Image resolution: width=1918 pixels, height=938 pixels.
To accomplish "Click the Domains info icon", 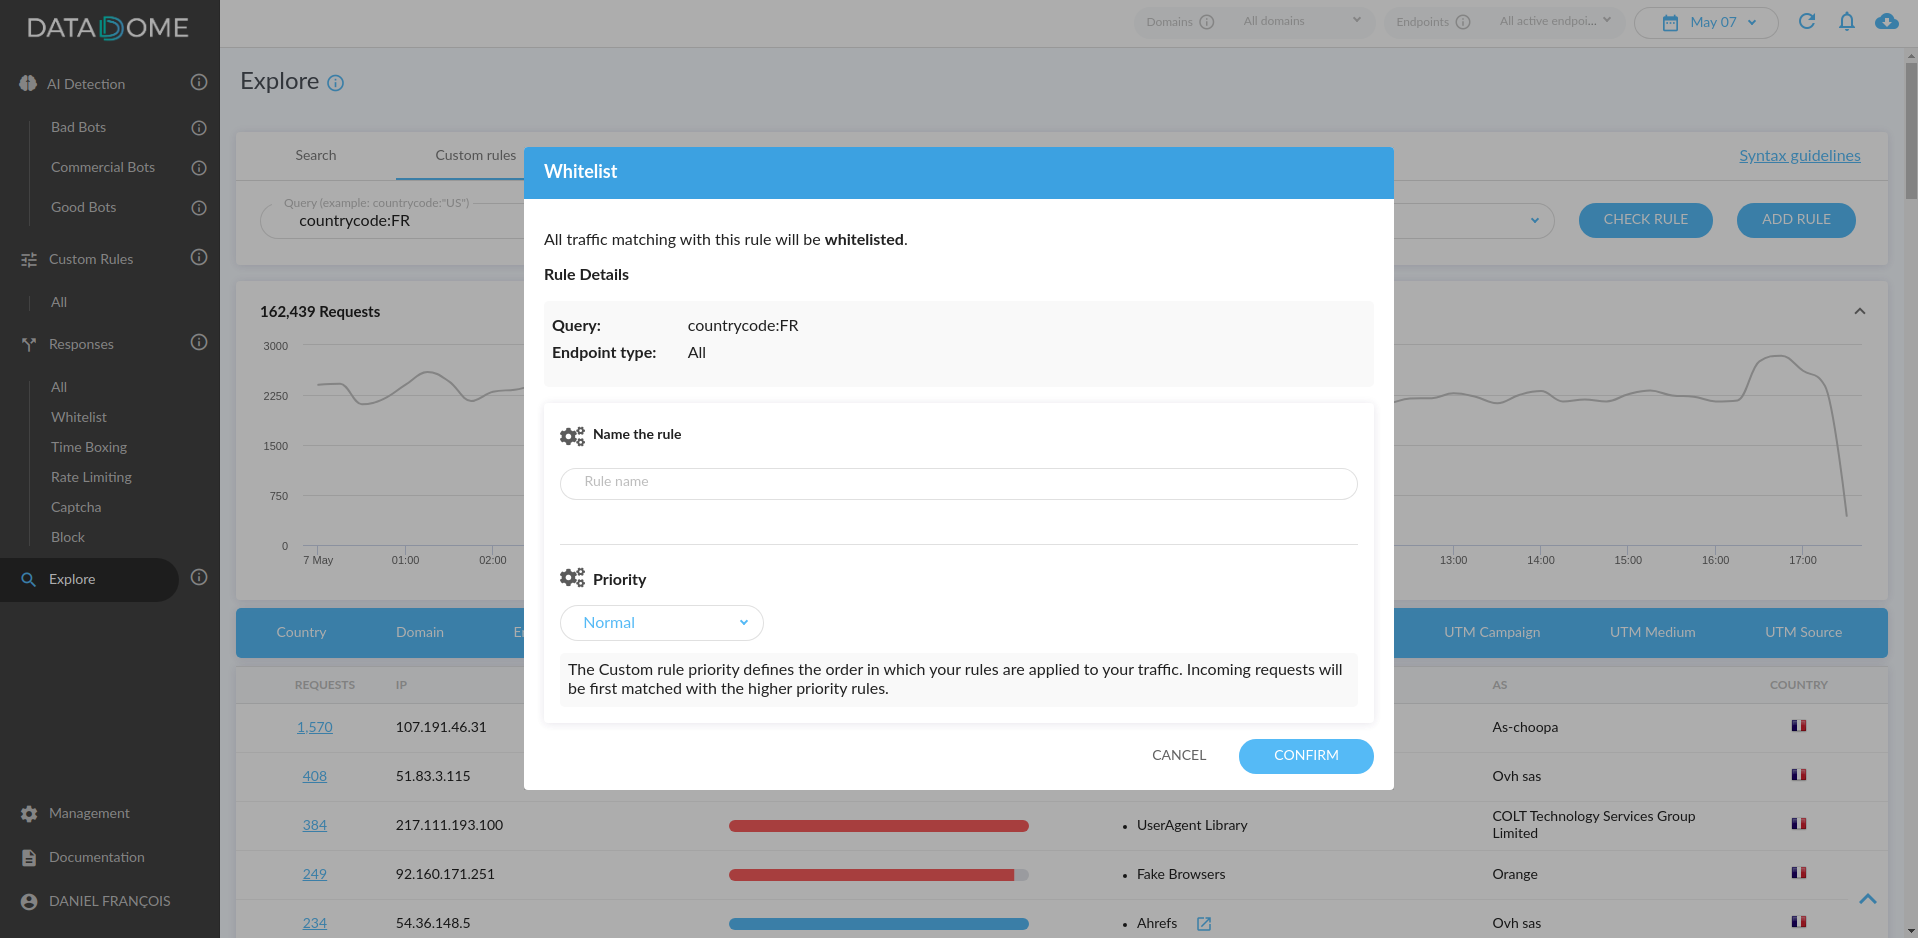I will [x=1207, y=22].
